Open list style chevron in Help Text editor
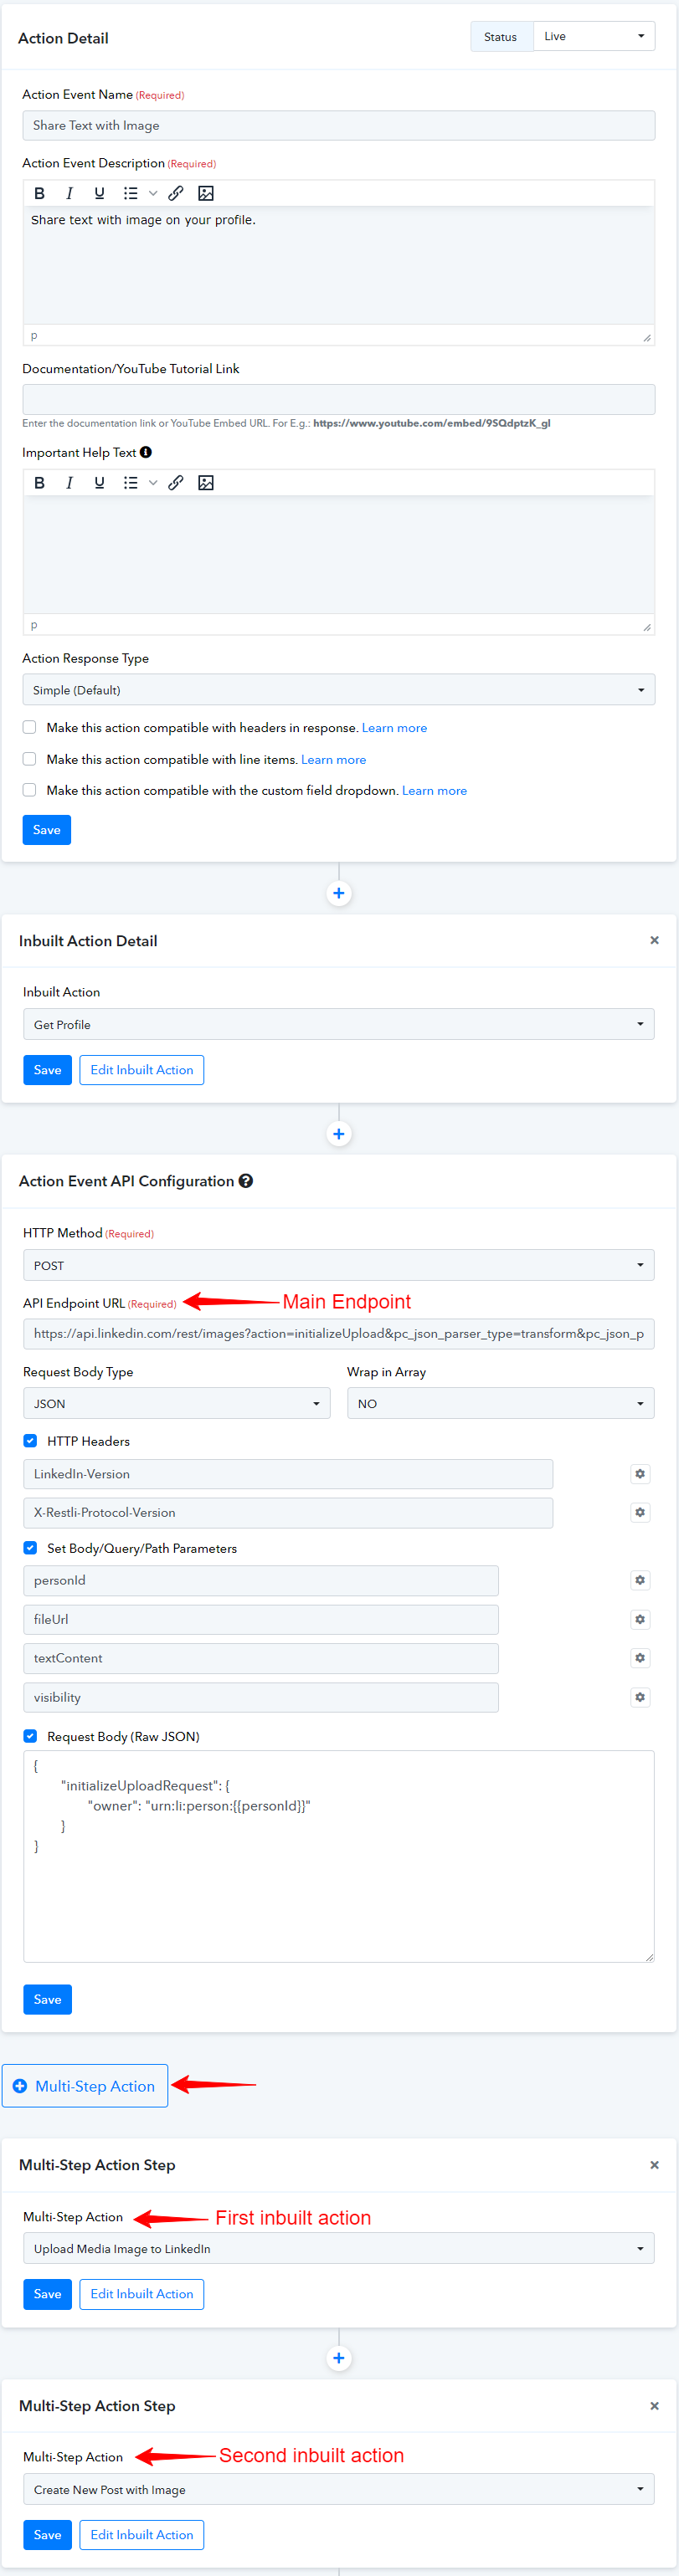 coord(153,482)
